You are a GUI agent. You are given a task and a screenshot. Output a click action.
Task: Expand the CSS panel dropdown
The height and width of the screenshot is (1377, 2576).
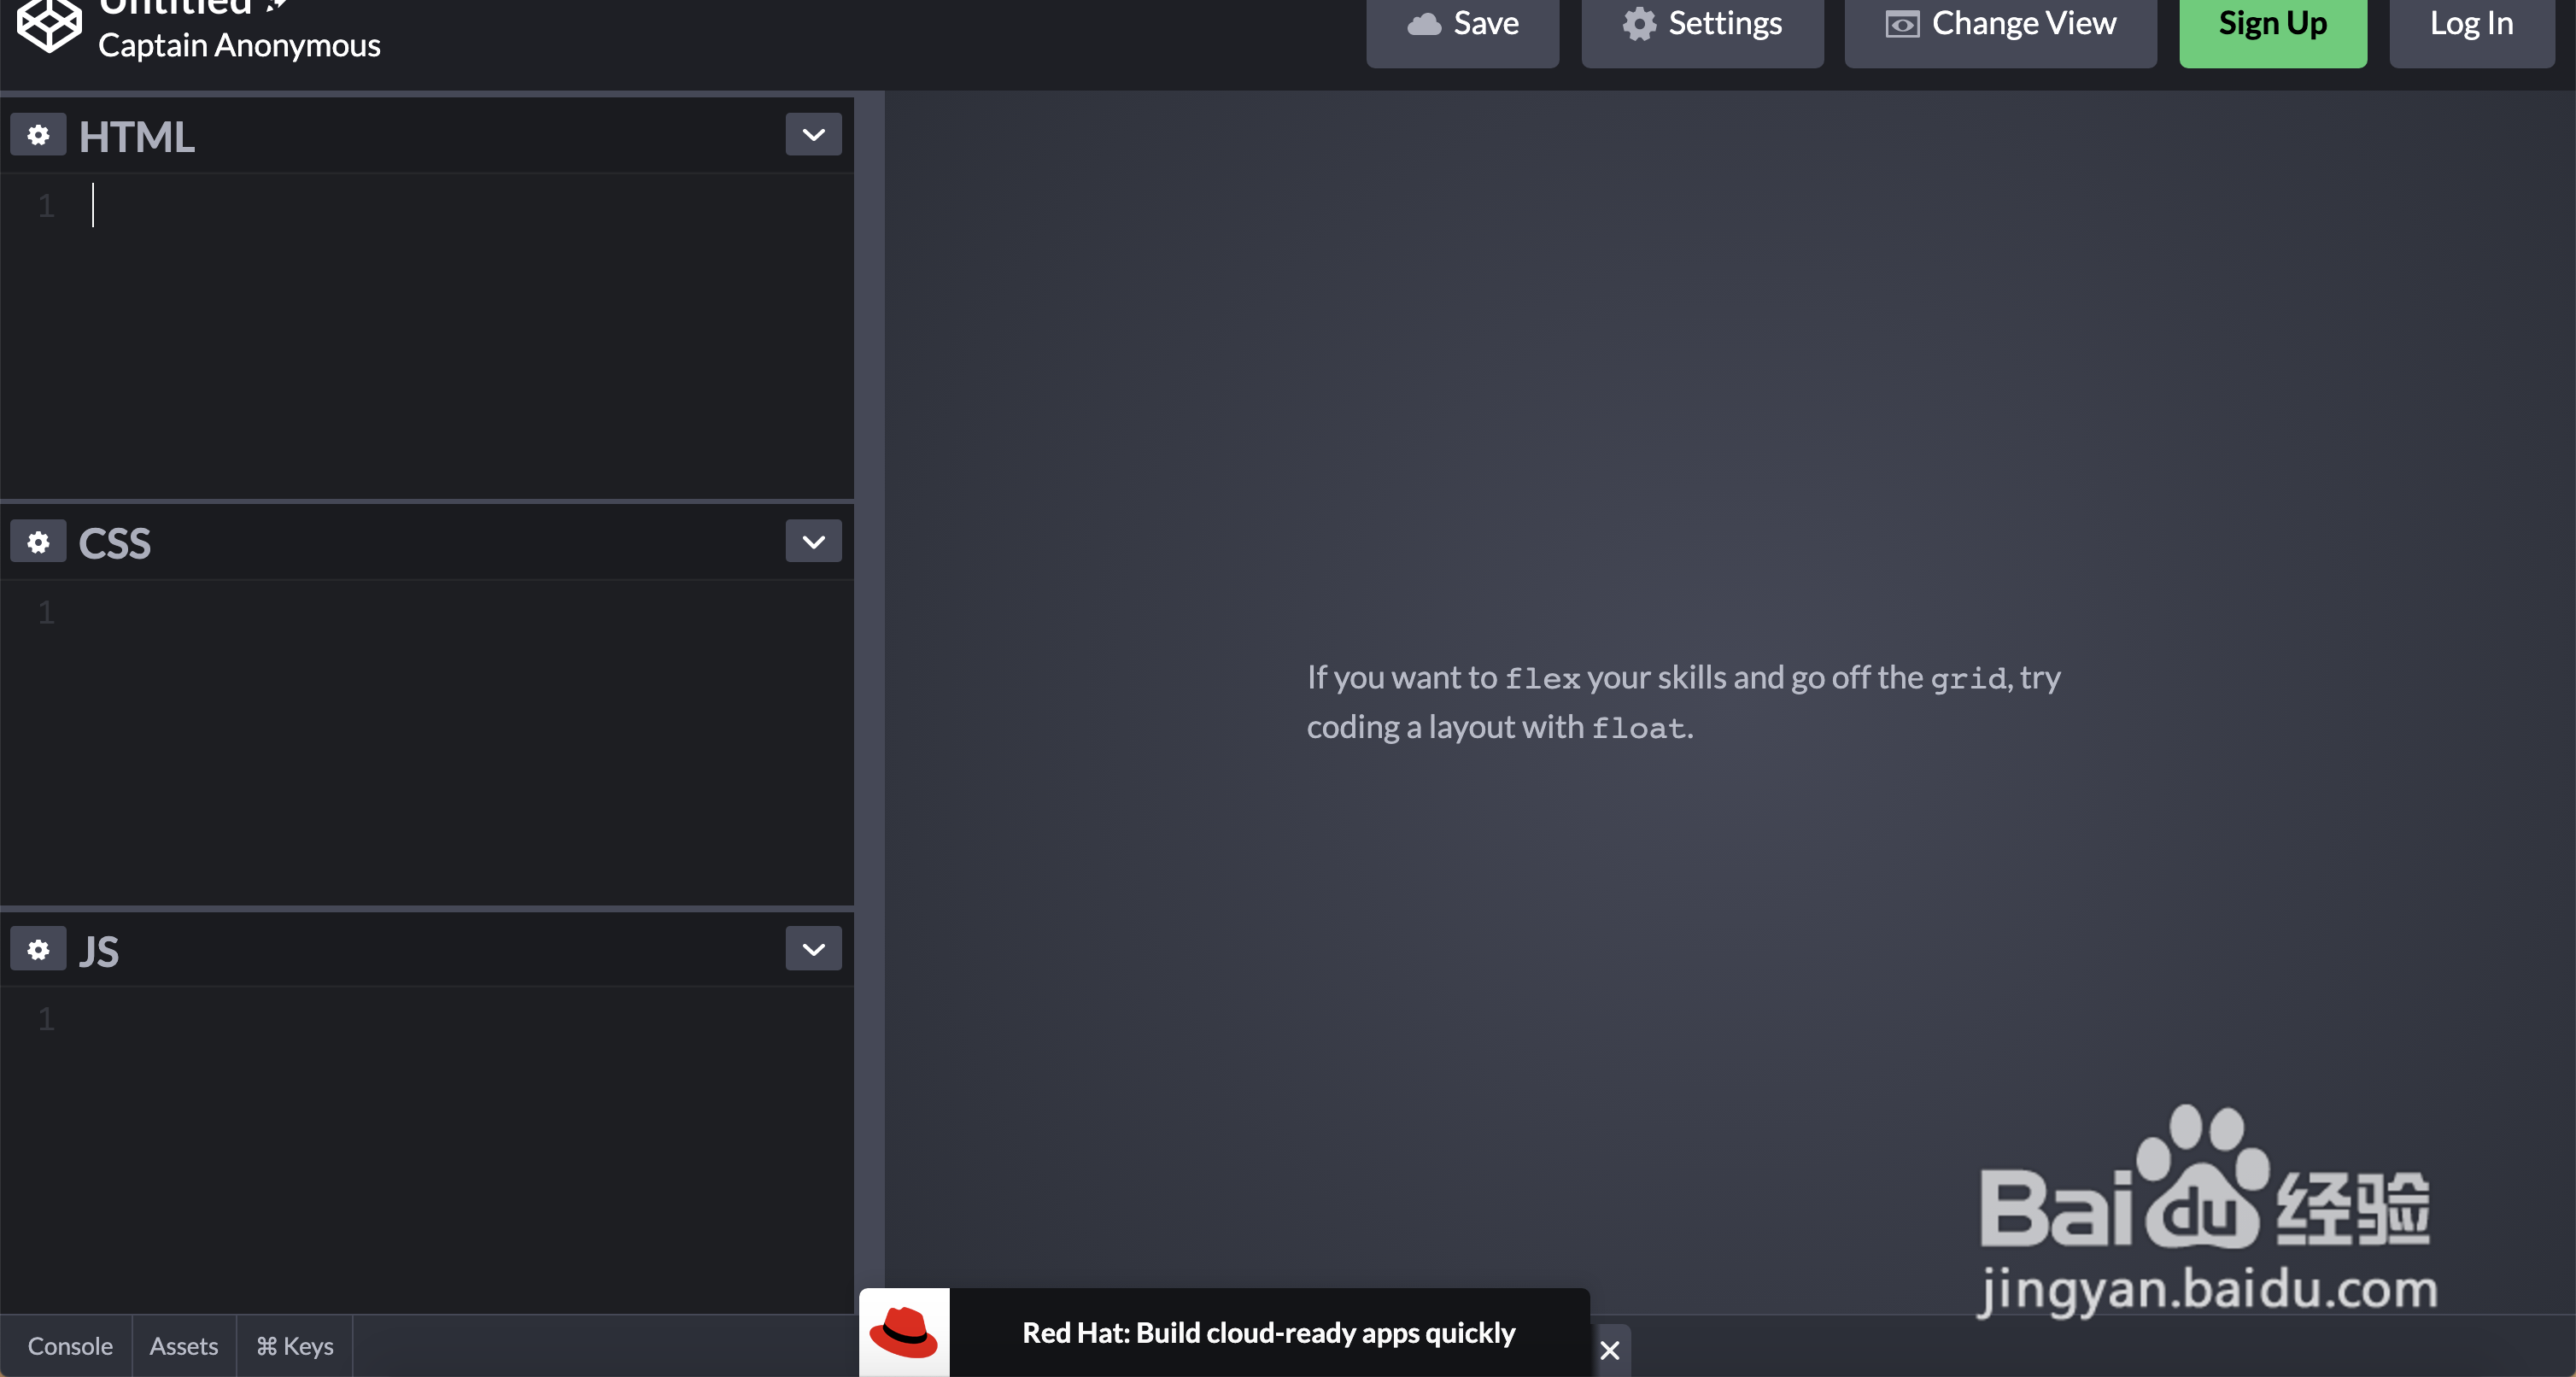coord(812,540)
